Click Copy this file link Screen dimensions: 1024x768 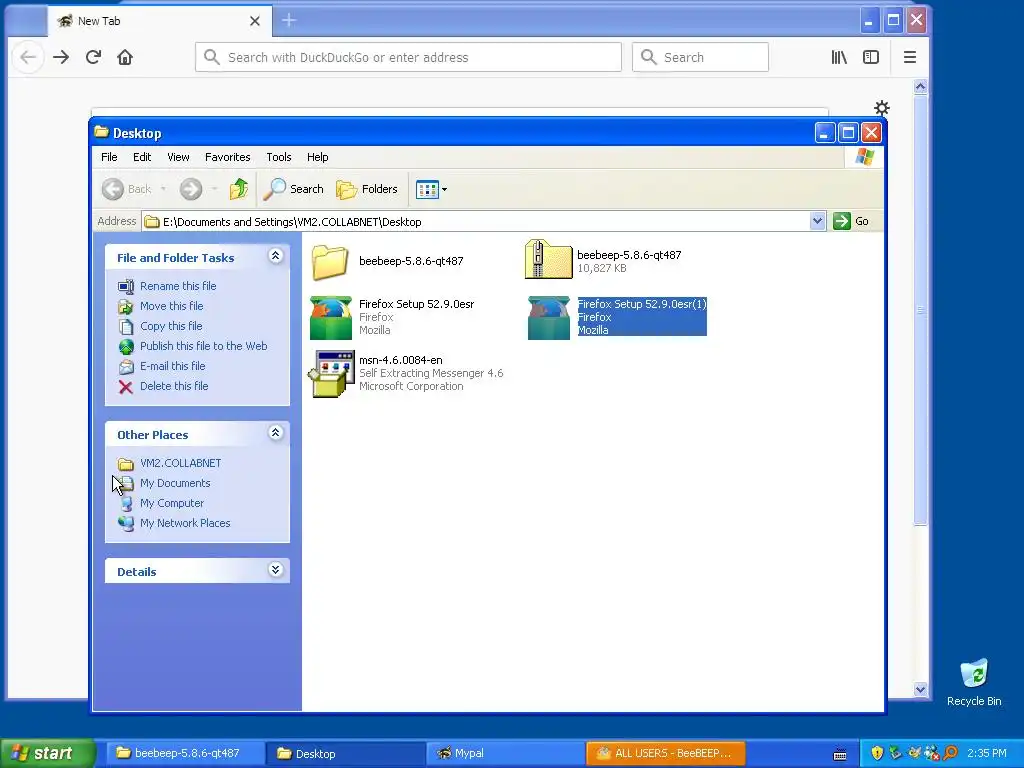coord(171,326)
